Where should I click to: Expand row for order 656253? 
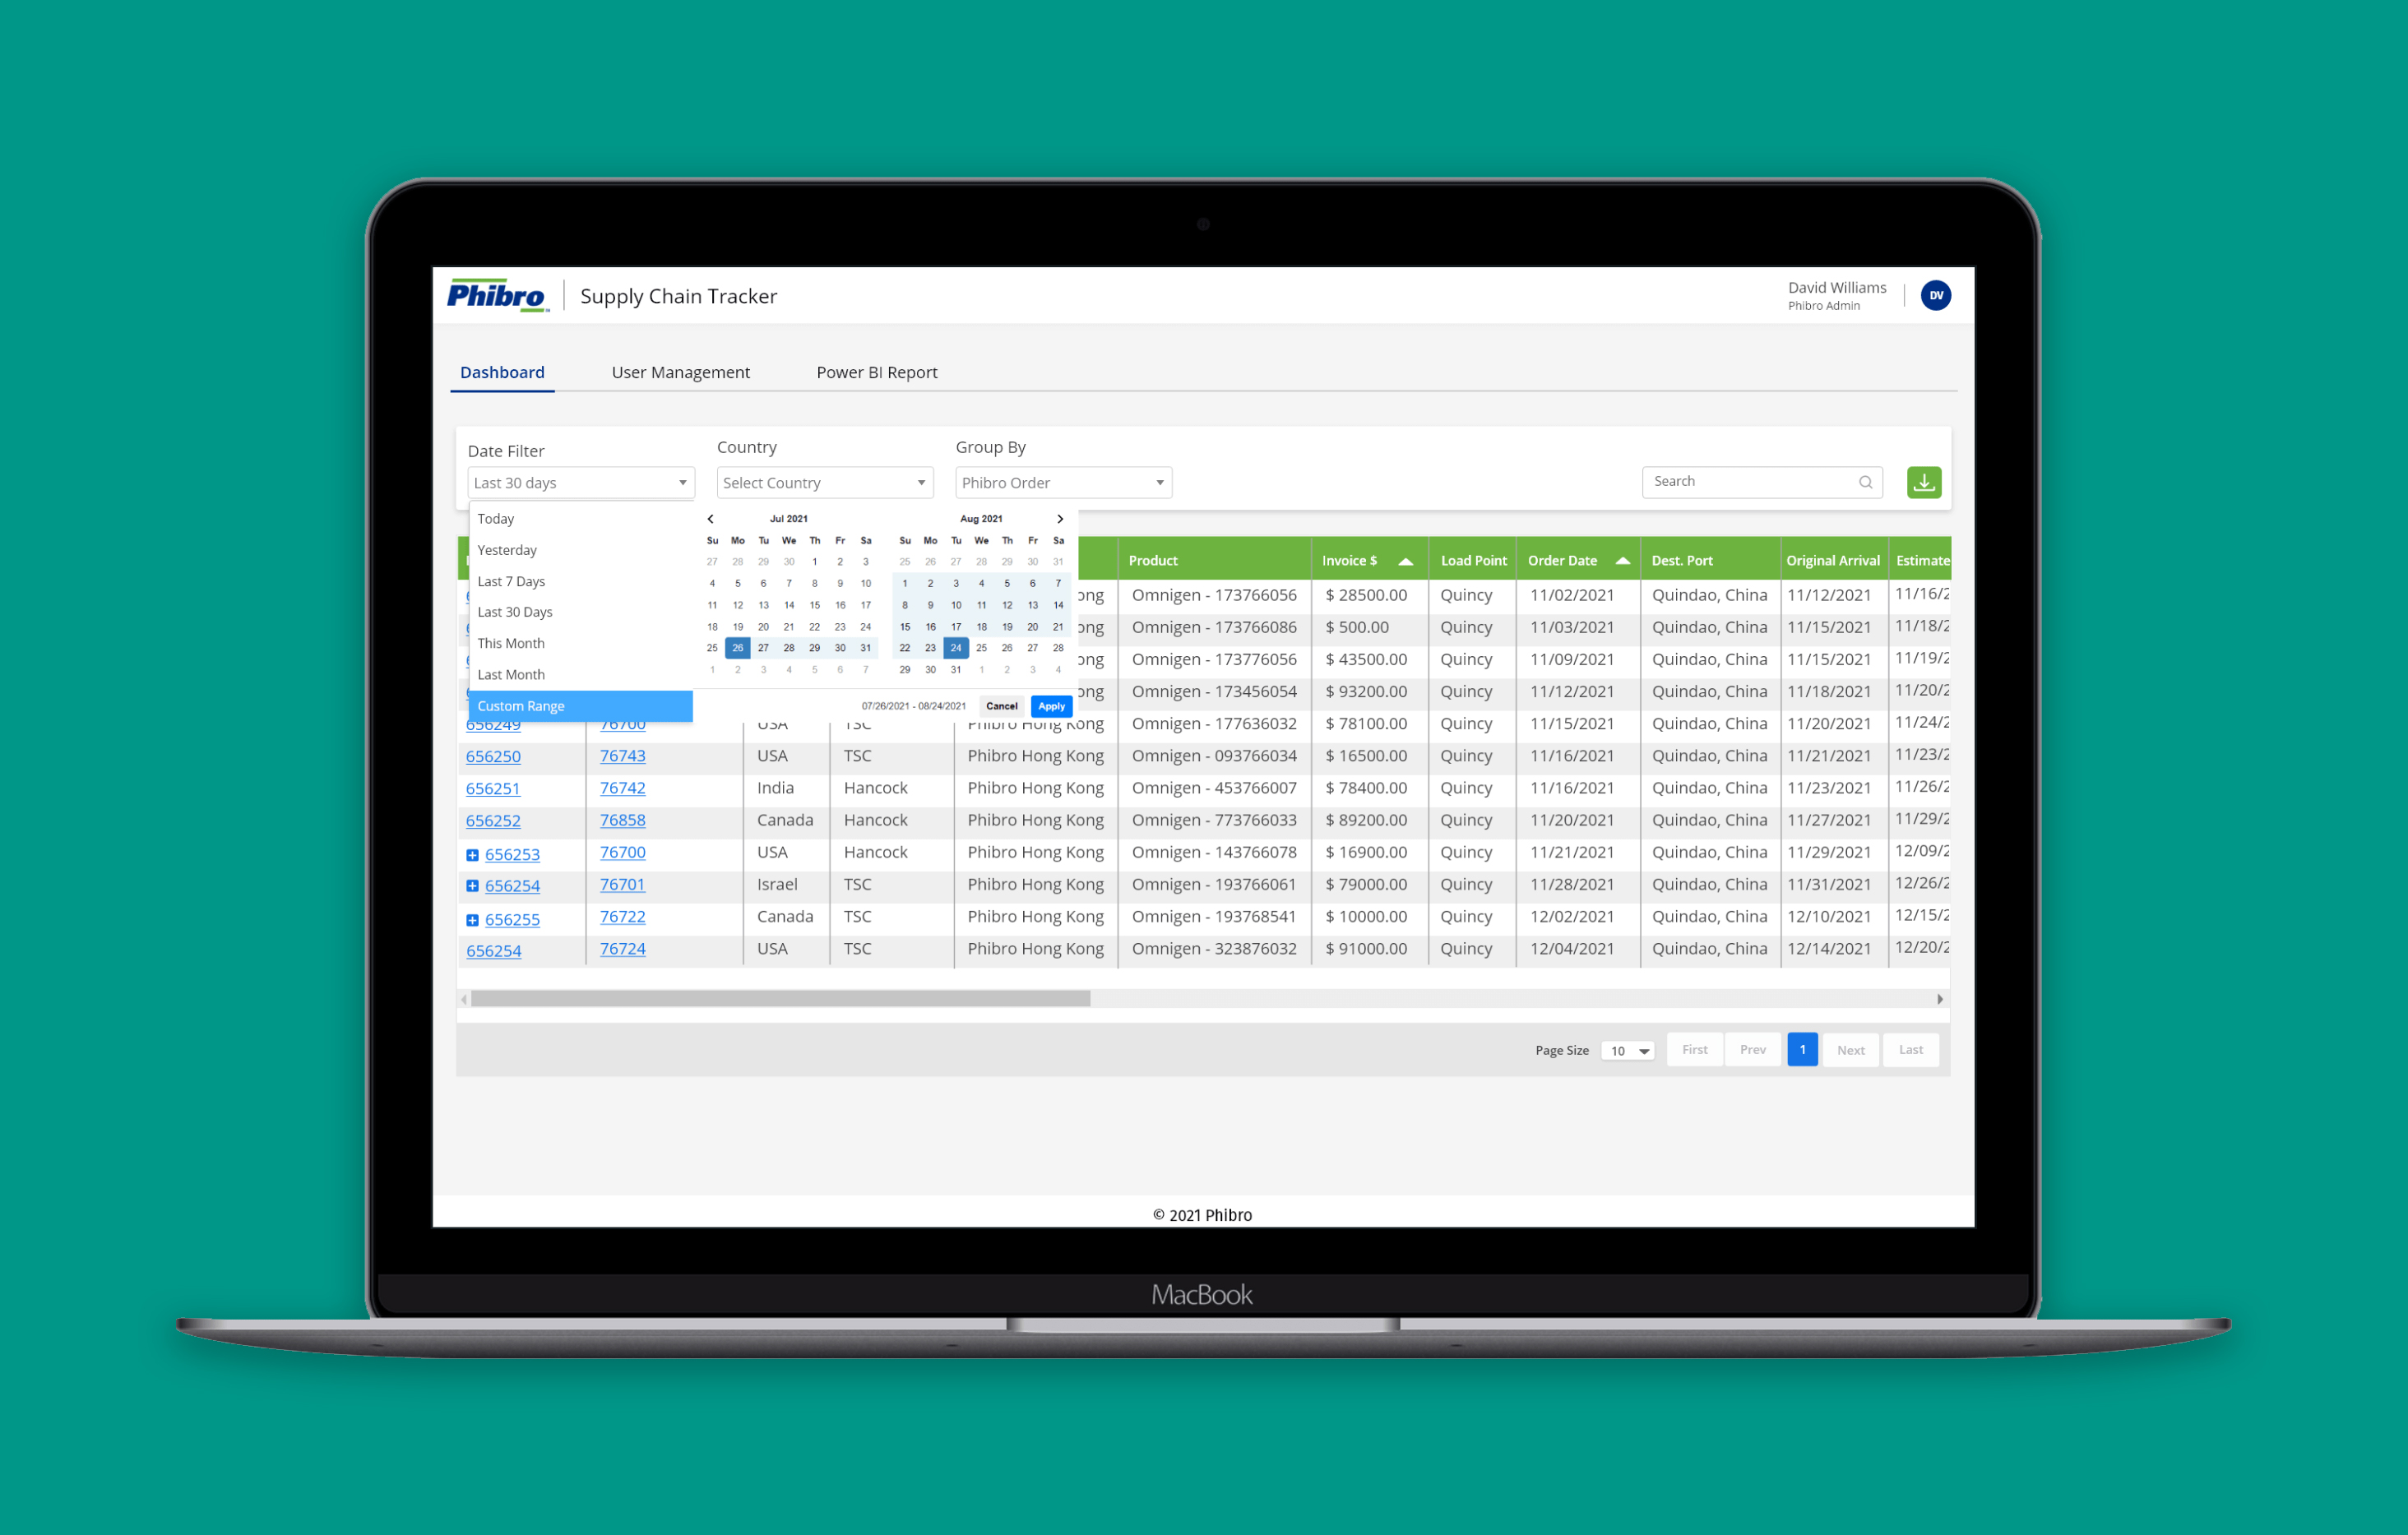(x=472, y=855)
